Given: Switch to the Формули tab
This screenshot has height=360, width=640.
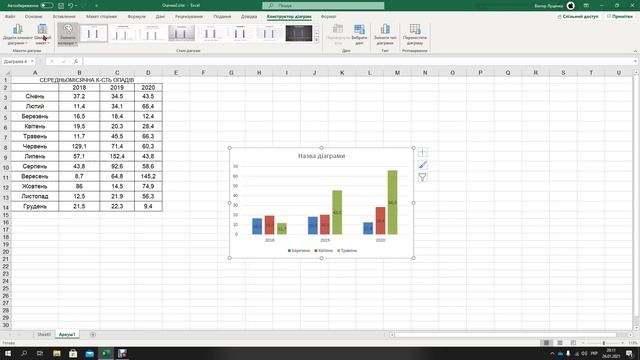Looking at the screenshot, I should tap(136, 16).
